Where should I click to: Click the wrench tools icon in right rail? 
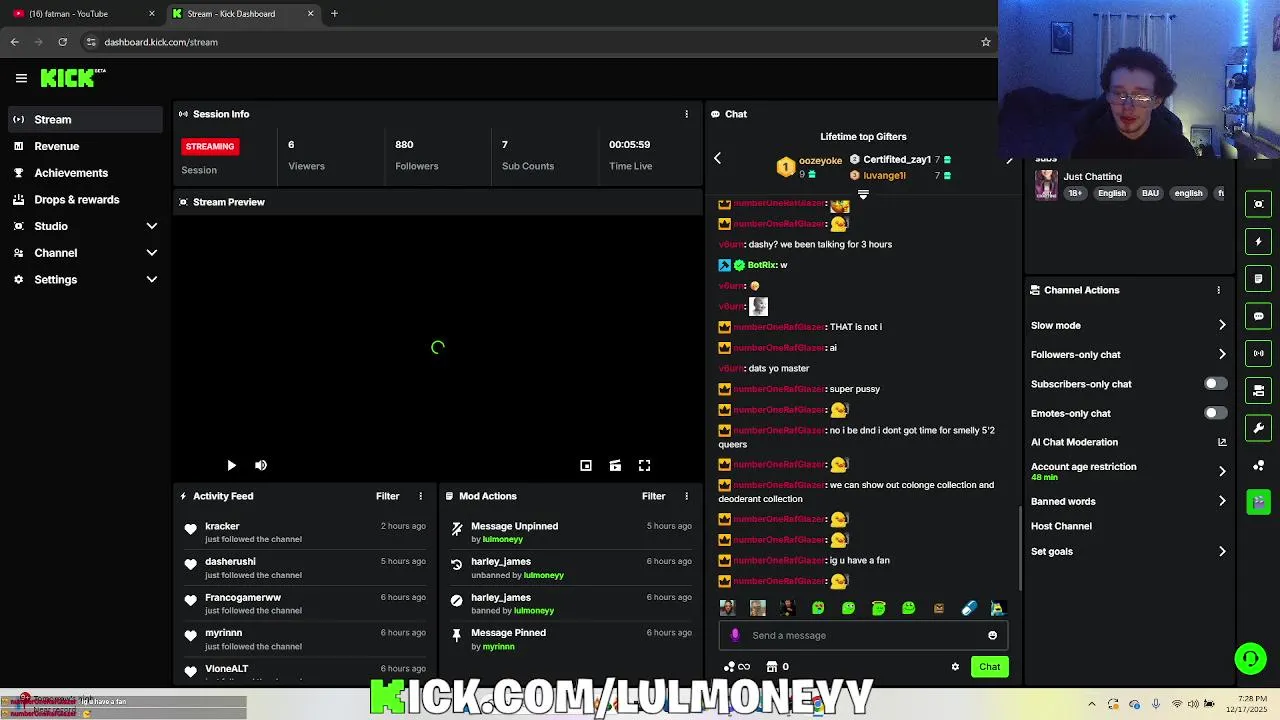[x=1259, y=428]
